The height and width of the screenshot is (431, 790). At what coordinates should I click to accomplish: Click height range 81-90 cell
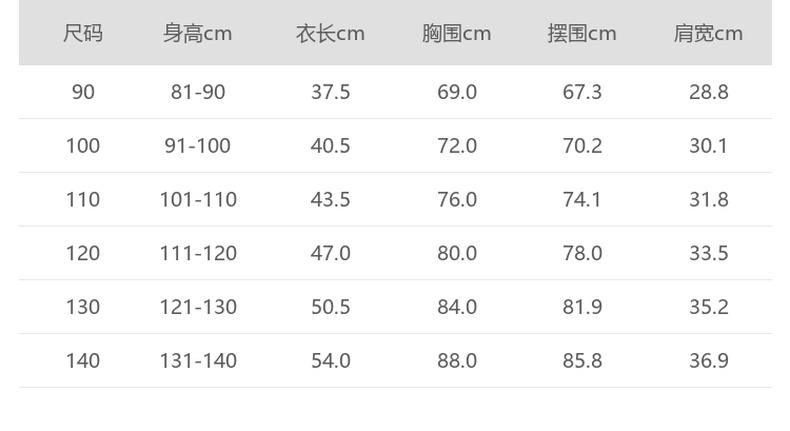198,92
